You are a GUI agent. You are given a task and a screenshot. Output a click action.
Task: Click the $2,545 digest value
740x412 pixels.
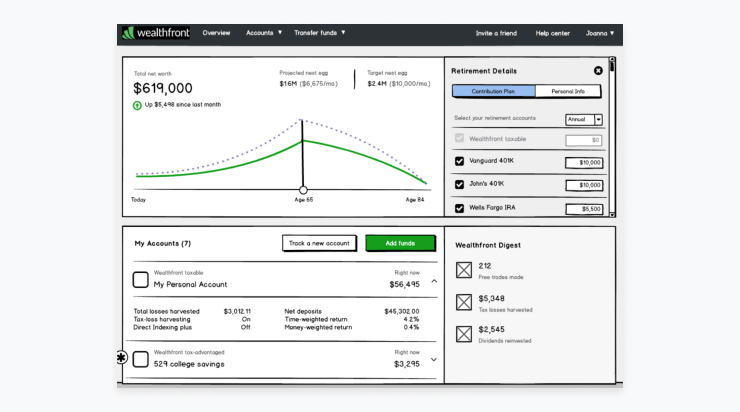(x=491, y=329)
